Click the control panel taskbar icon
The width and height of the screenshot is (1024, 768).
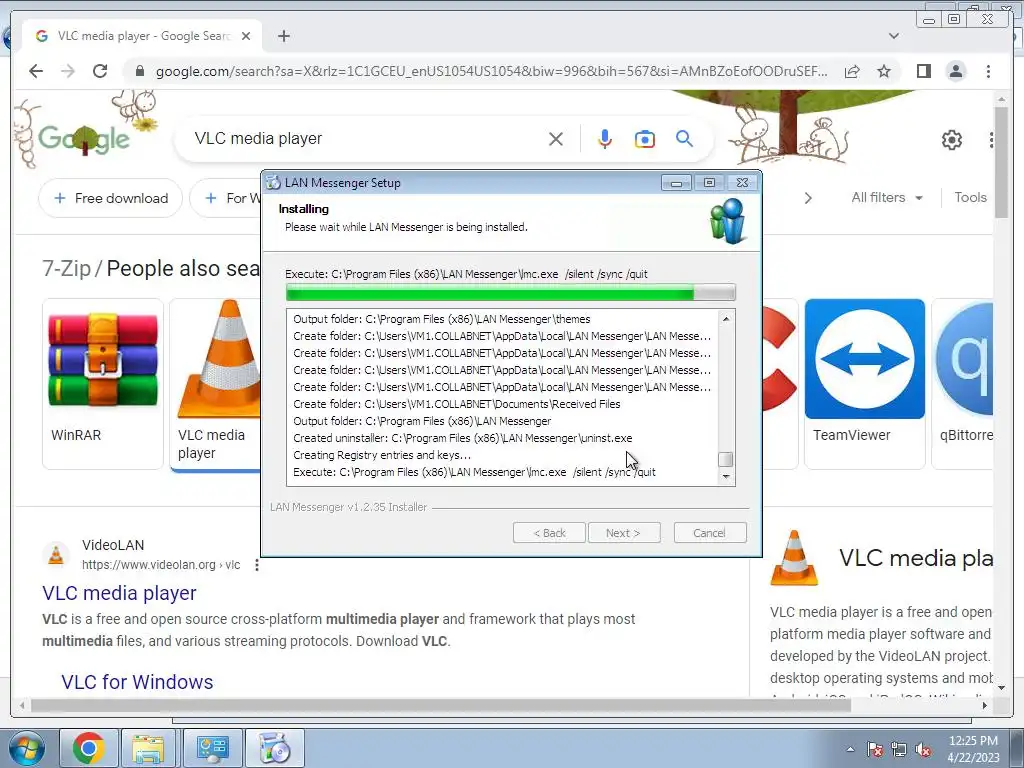(x=212, y=748)
